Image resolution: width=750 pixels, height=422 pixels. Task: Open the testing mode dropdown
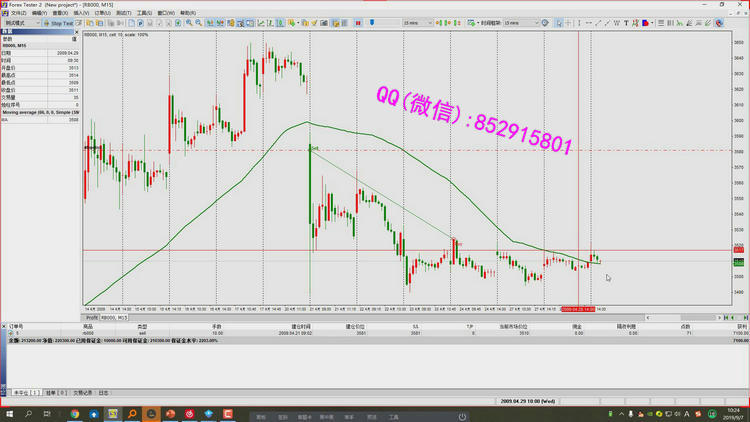click(x=20, y=22)
